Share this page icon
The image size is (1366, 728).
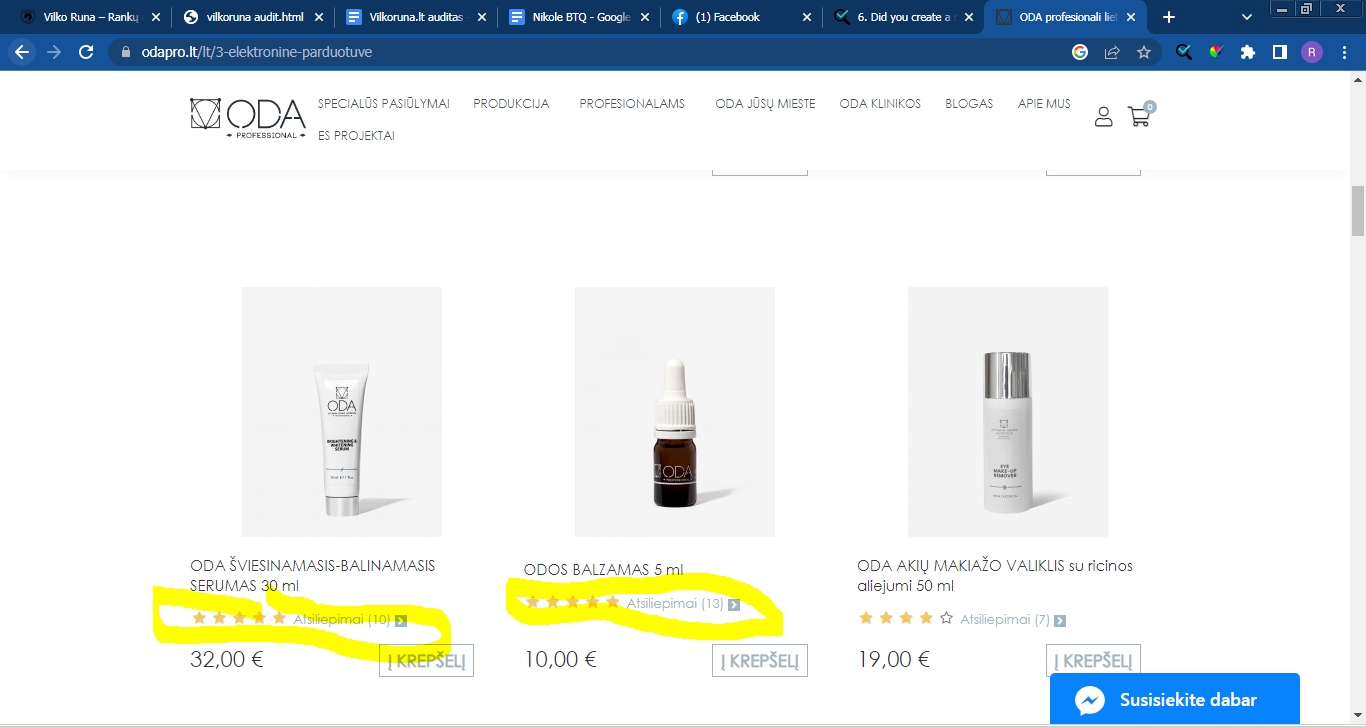click(x=1112, y=52)
